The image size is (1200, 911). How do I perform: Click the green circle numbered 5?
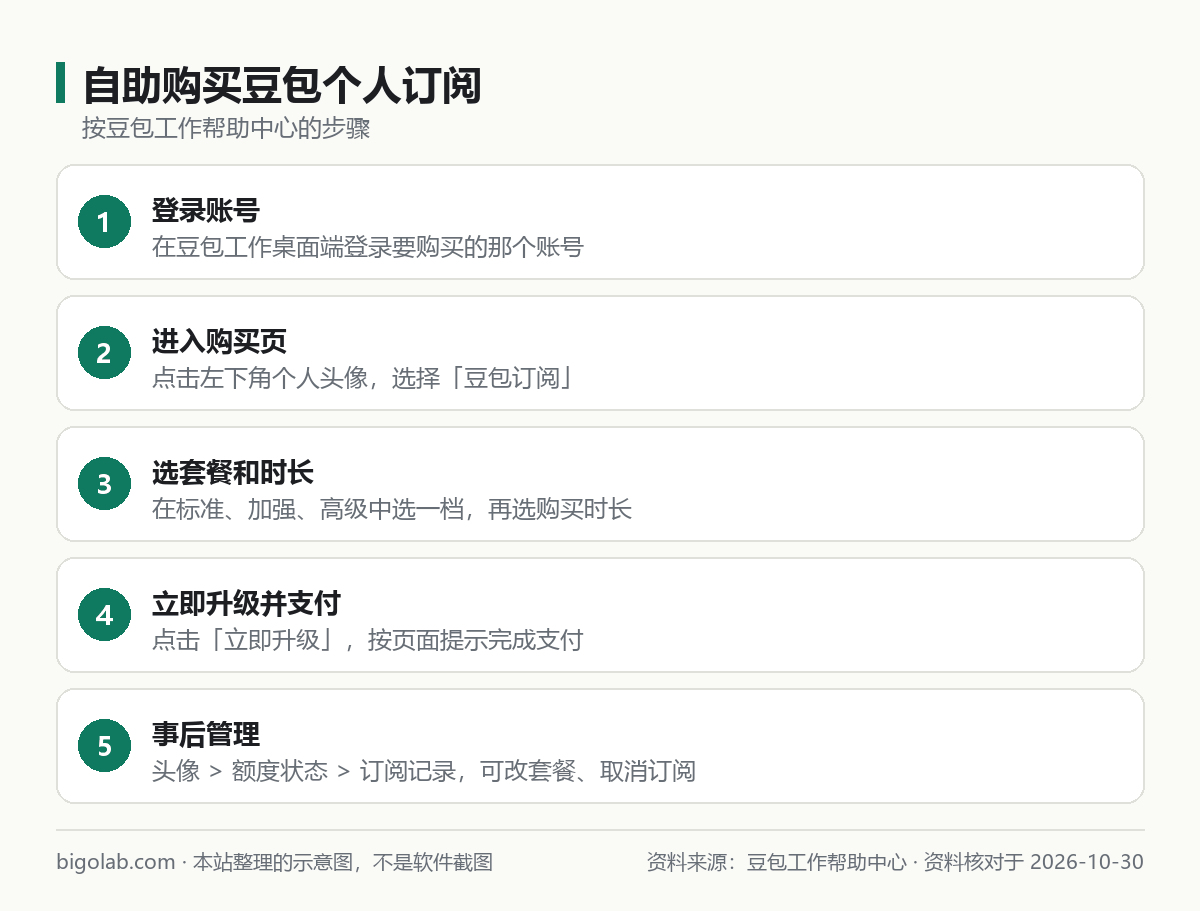click(x=104, y=746)
